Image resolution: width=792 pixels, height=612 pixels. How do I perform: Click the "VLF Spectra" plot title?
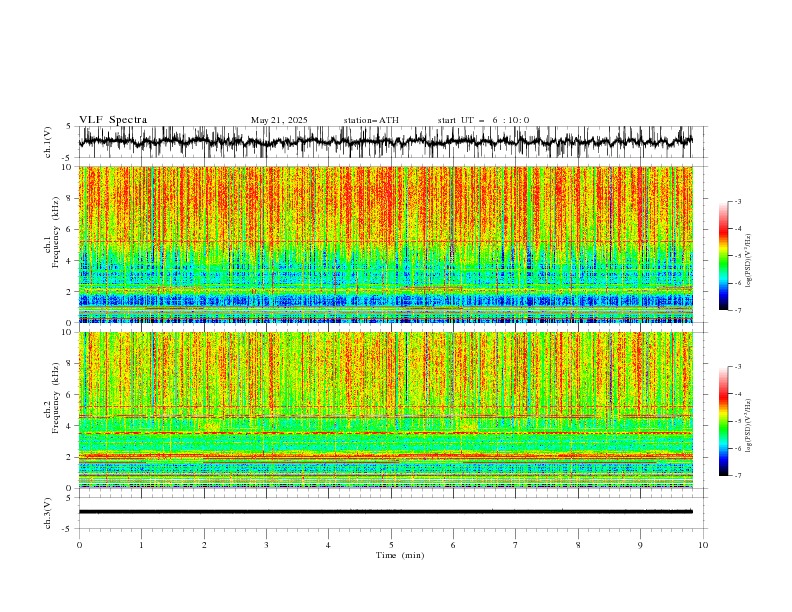coord(113,120)
